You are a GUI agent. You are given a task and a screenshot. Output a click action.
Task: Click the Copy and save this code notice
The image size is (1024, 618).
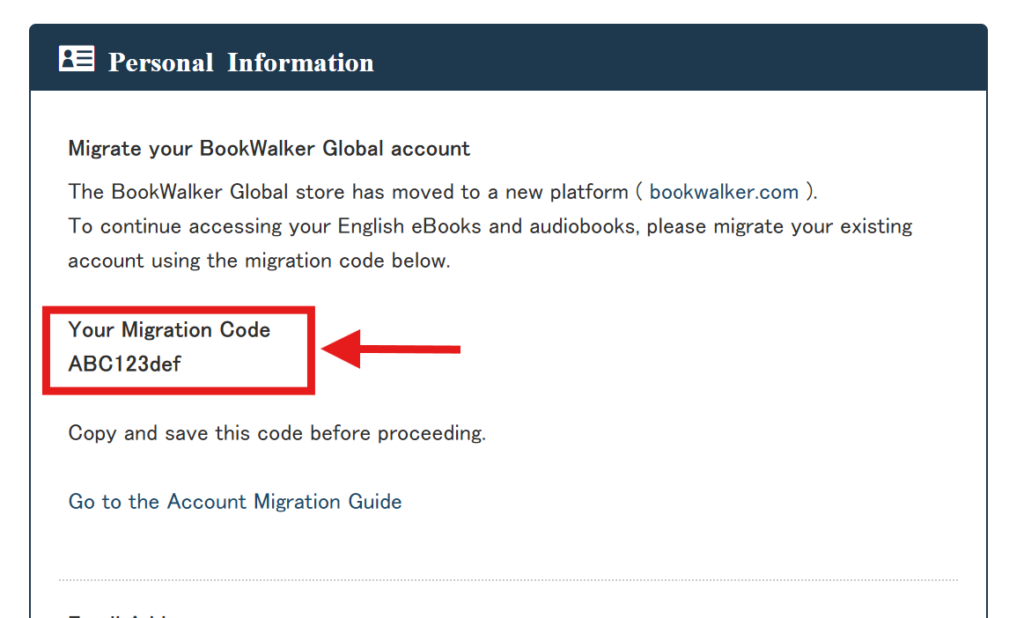[277, 434]
